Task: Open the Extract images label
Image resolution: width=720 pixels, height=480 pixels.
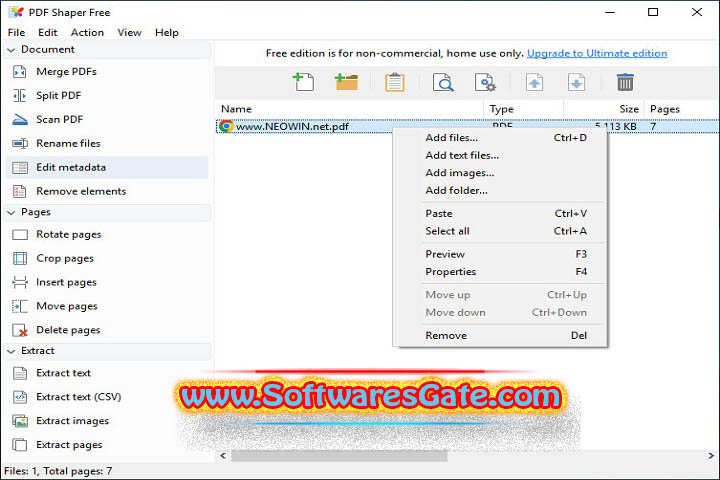Action: (x=73, y=421)
